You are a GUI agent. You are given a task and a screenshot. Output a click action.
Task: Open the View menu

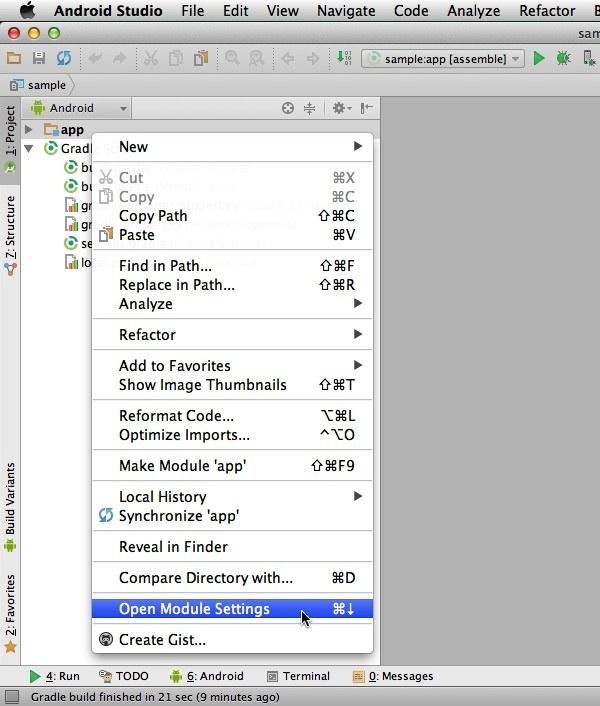tap(283, 10)
